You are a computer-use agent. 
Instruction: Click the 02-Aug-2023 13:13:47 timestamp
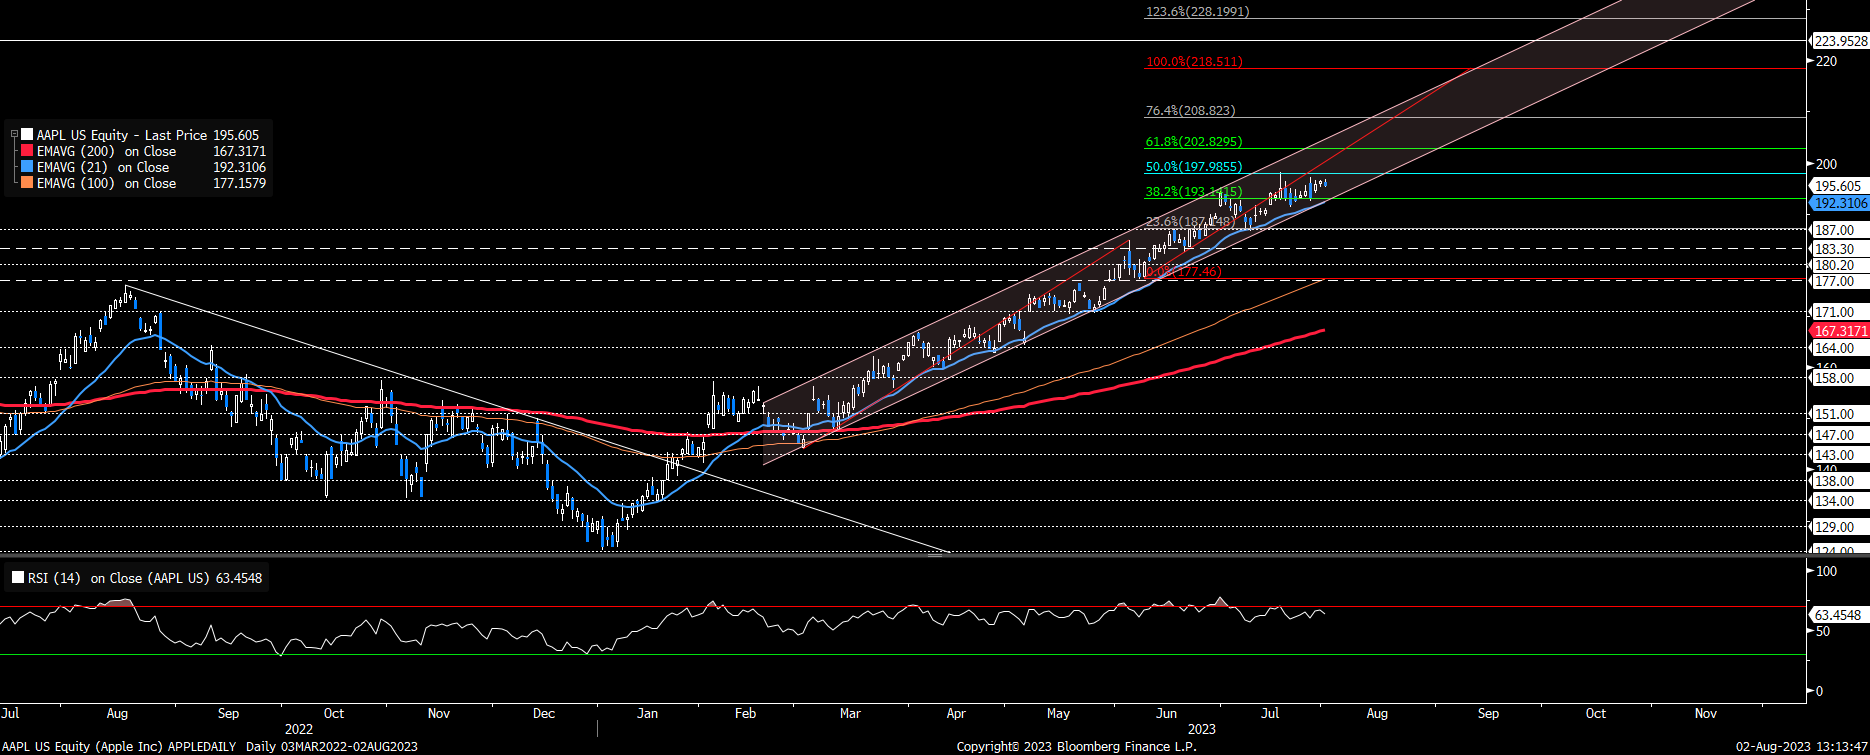point(1801,747)
